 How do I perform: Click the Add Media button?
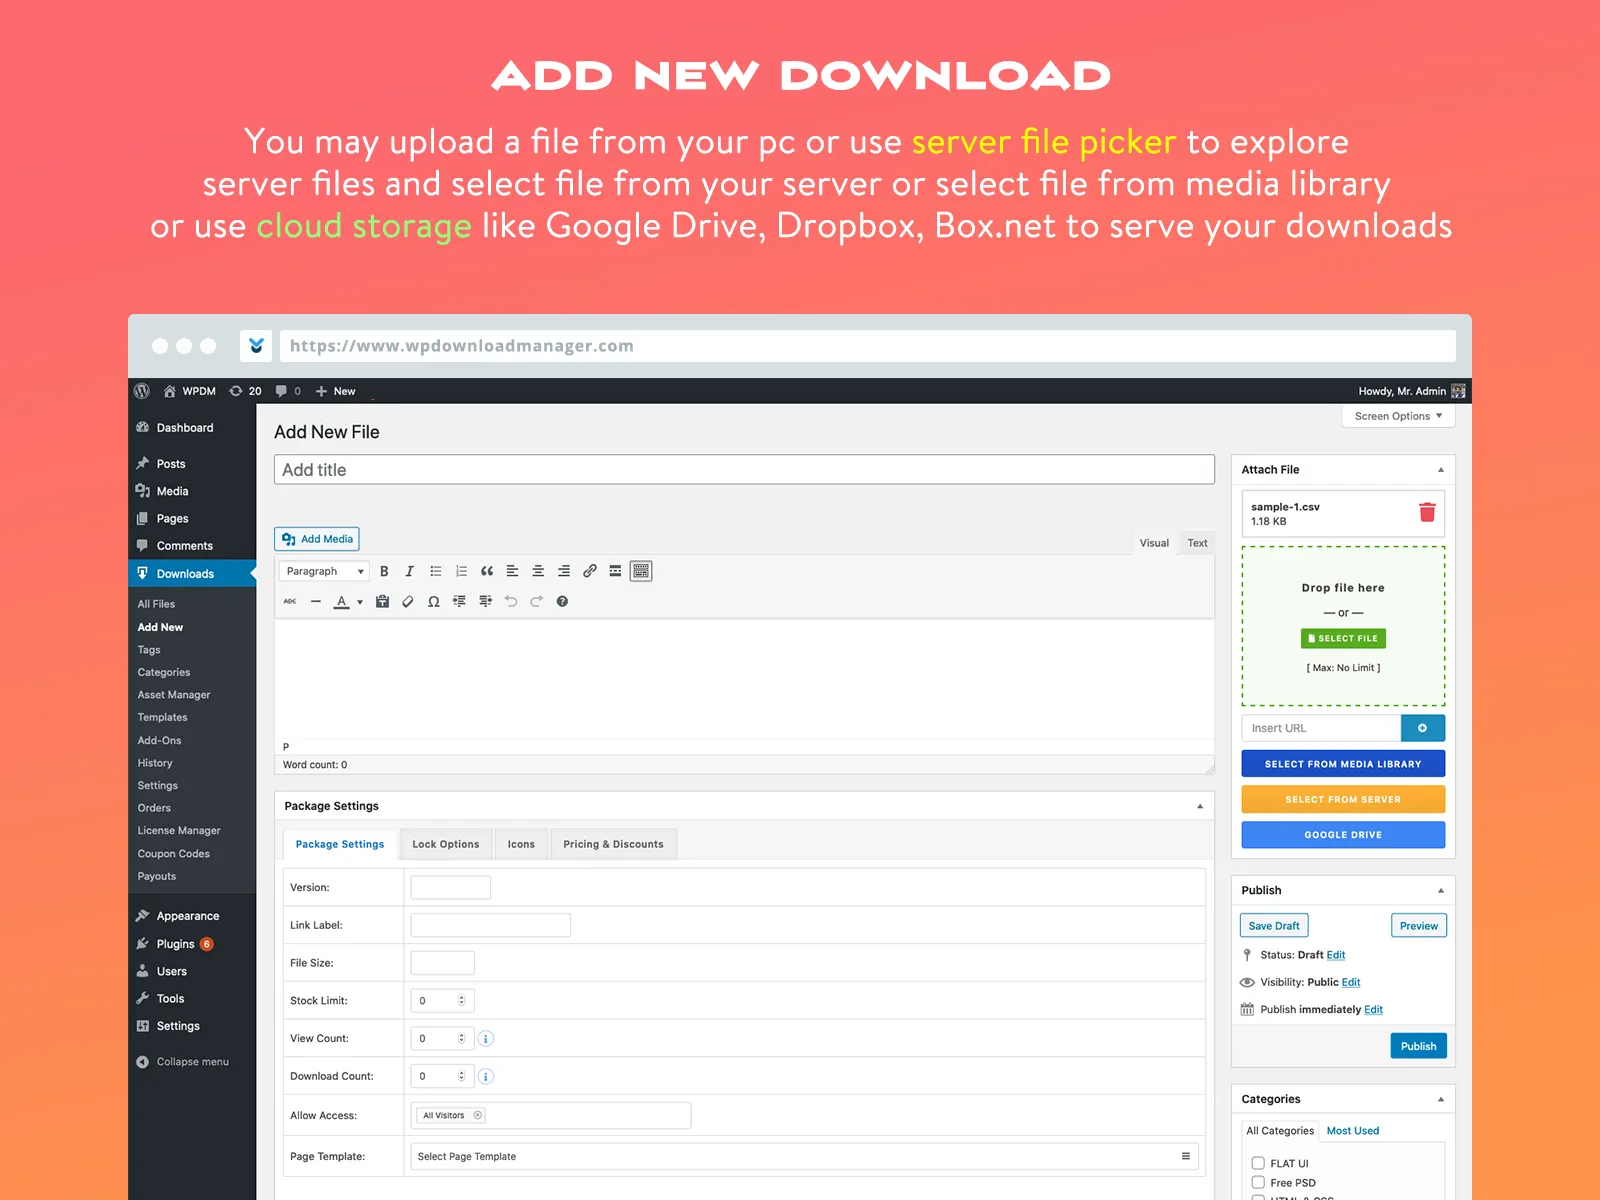click(316, 538)
